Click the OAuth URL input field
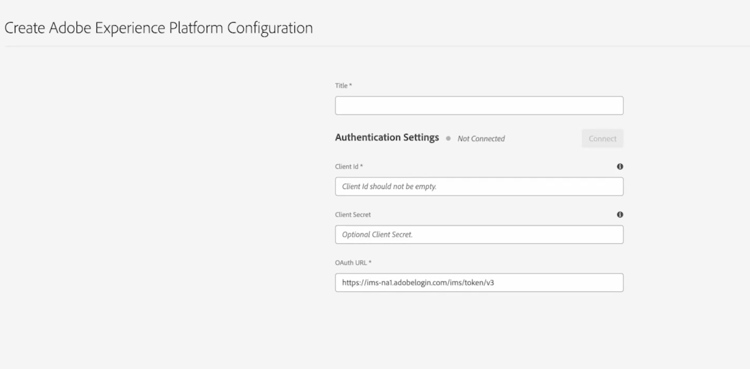The width and height of the screenshot is (750, 369). tap(479, 282)
